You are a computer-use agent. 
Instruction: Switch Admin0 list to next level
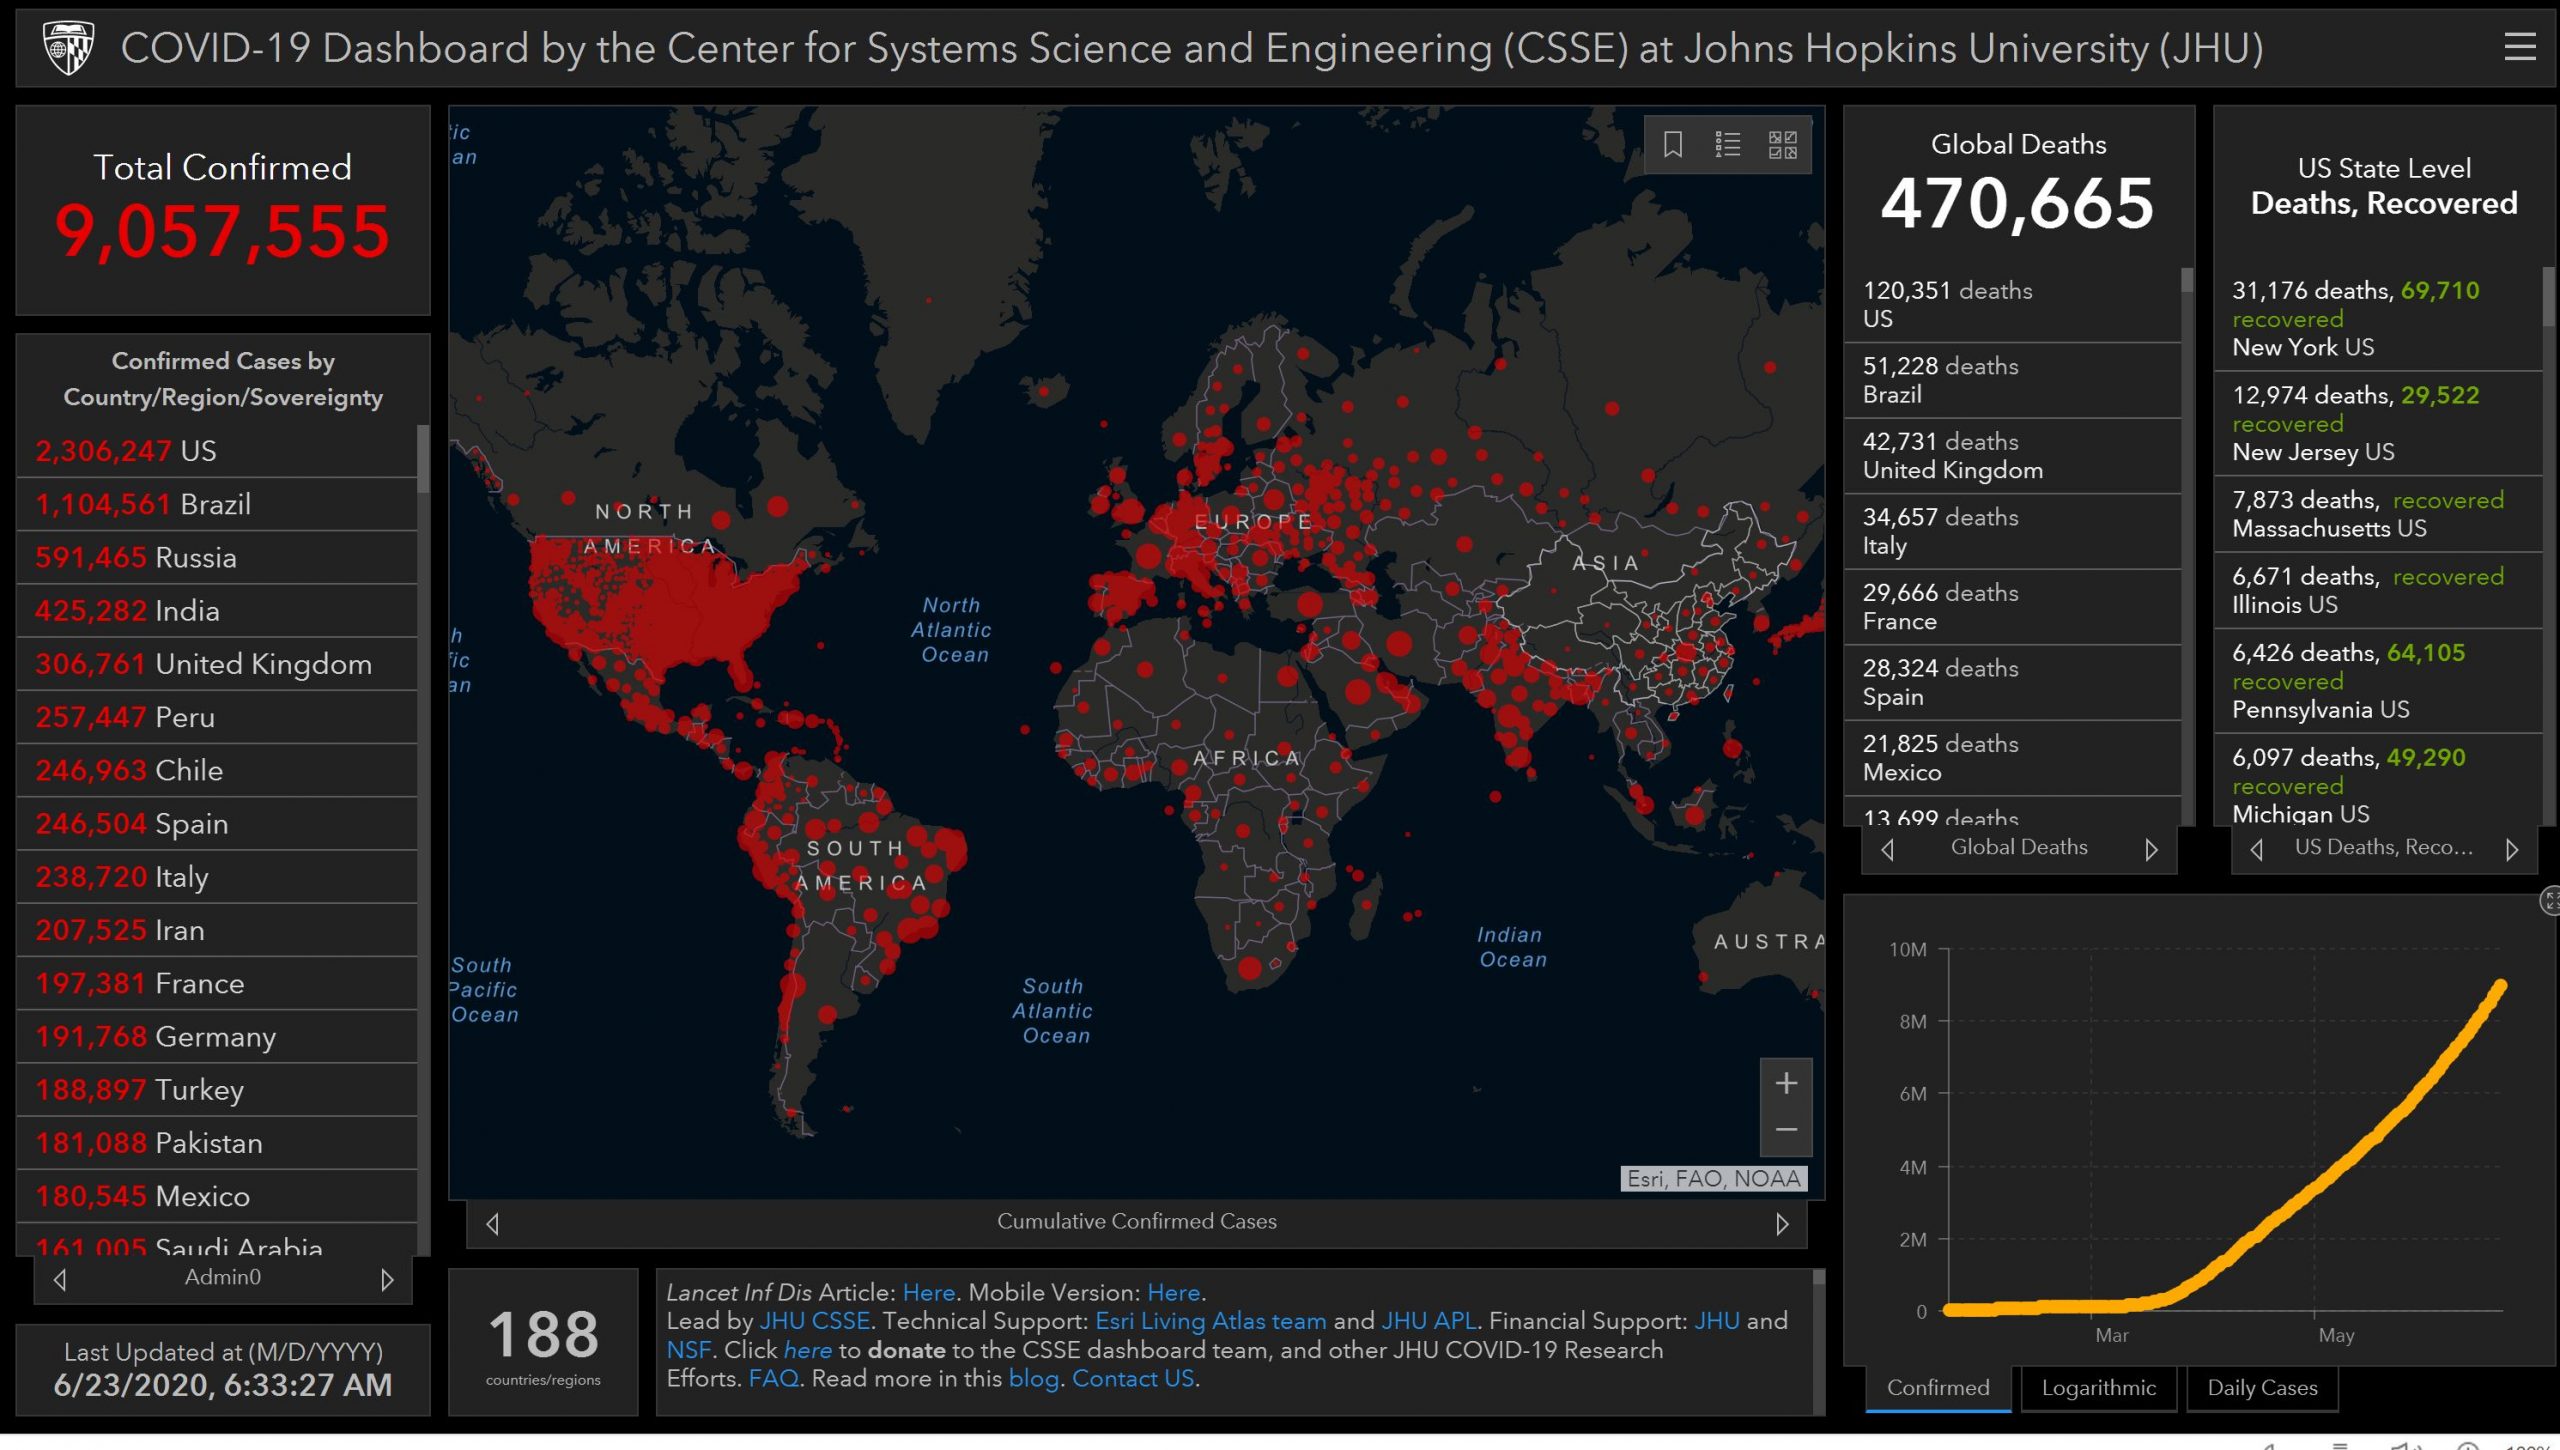[x=387, y=1279]
